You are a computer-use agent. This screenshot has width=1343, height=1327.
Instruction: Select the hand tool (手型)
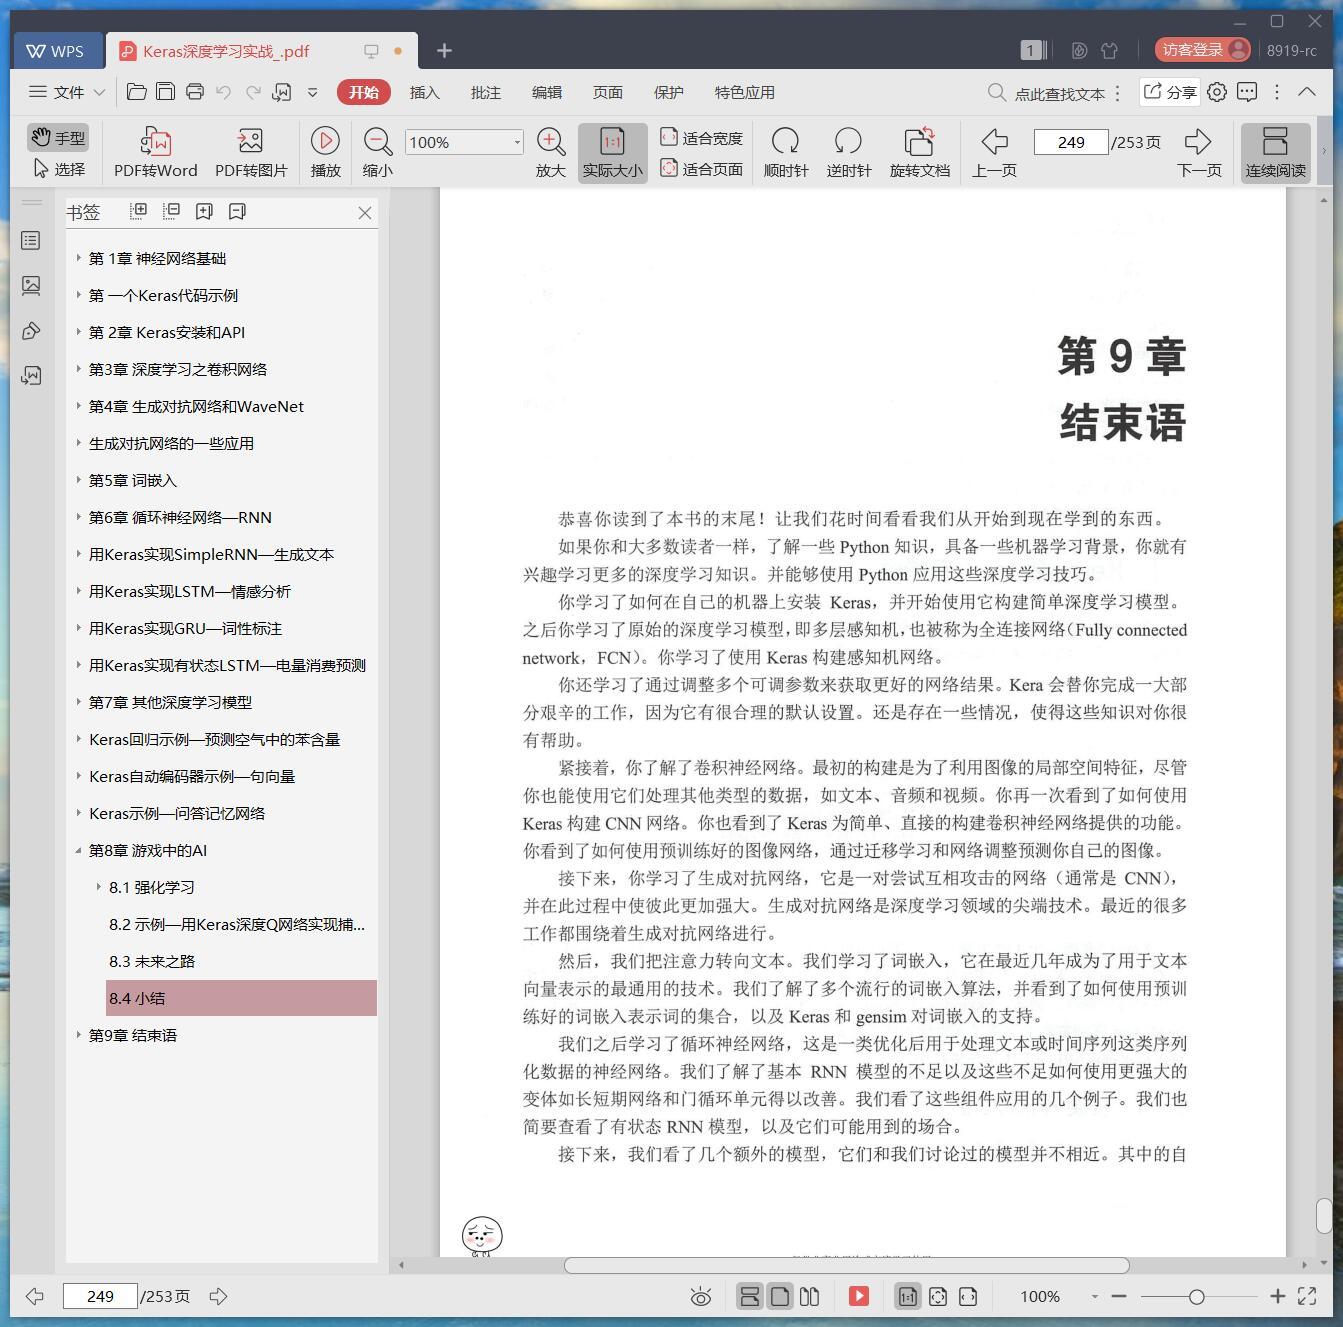tap(58, 138)
